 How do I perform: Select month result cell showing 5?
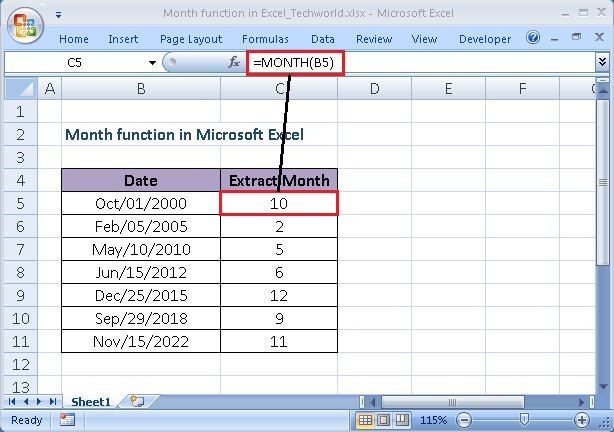279,249
